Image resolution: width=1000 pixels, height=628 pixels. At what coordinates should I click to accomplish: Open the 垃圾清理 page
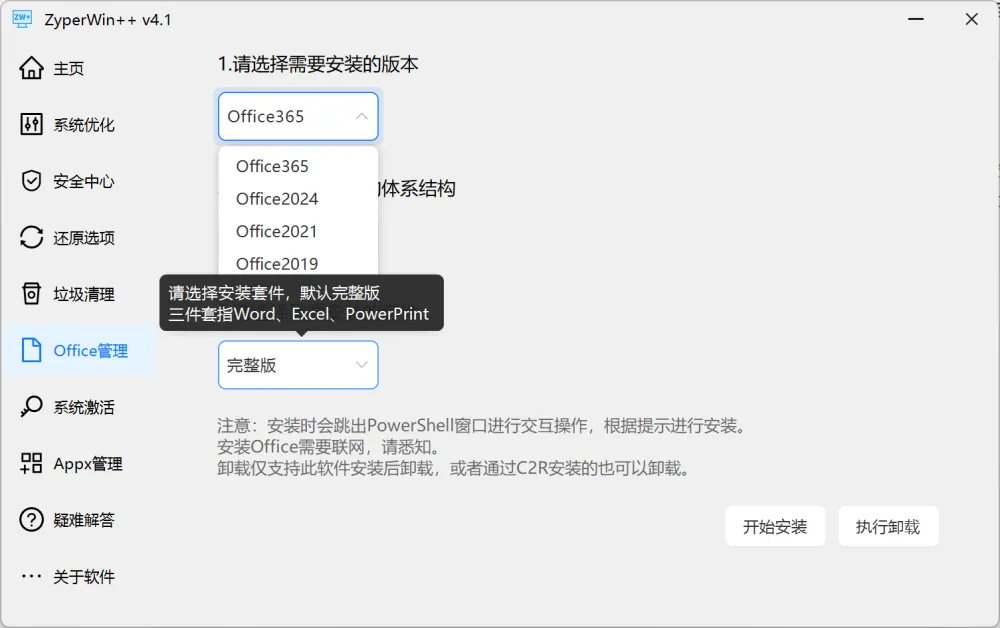coord(84,295)
